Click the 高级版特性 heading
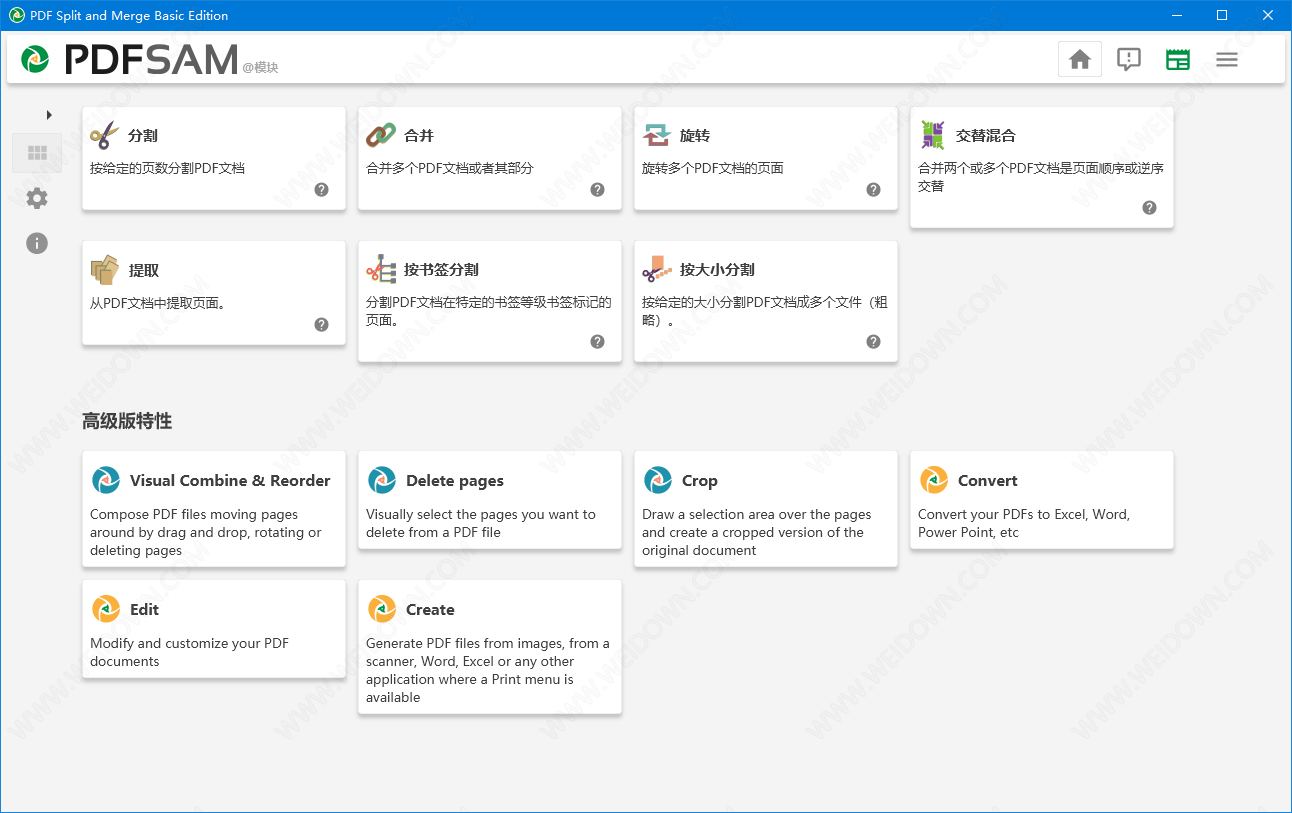Image resolution: width=1292 pixels, height=813 pixels. coord(127,421)
